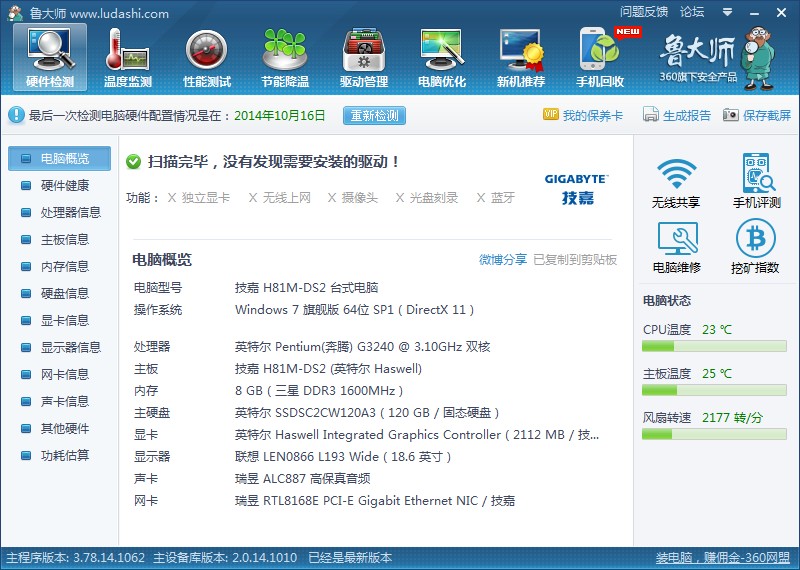Viewport: 800px width, 570px height.
Task: Open the 挖矿指数 bitcoin mining index
Action: point(755,247)
